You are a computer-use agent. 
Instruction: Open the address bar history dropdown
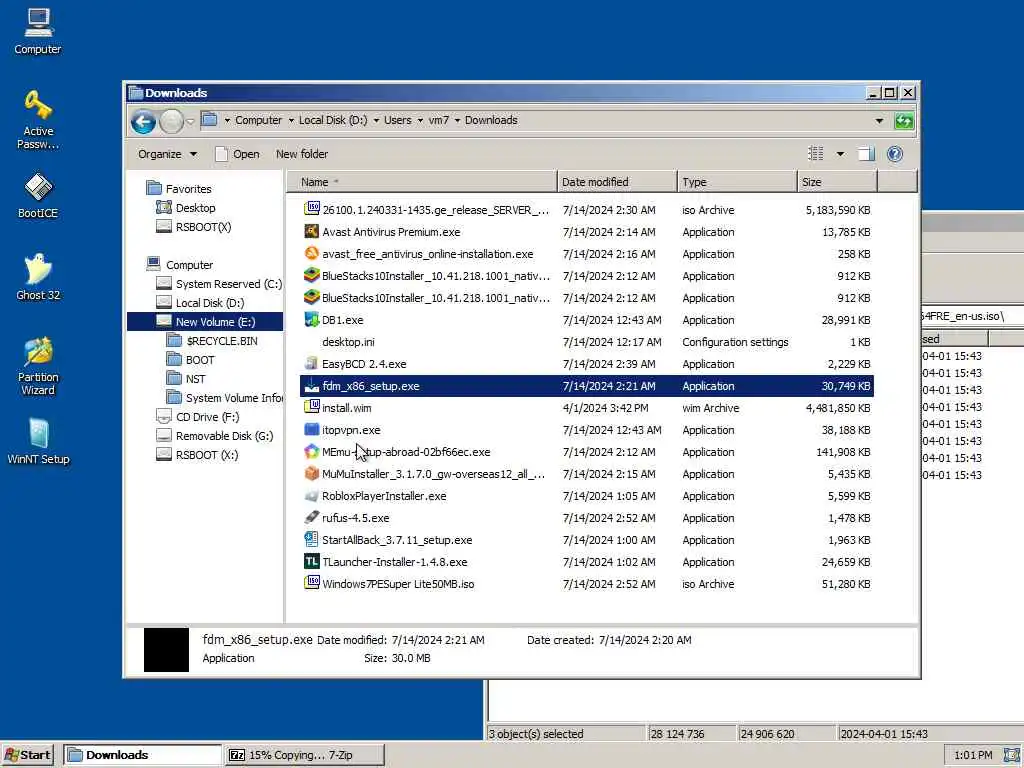coord(879,121)
